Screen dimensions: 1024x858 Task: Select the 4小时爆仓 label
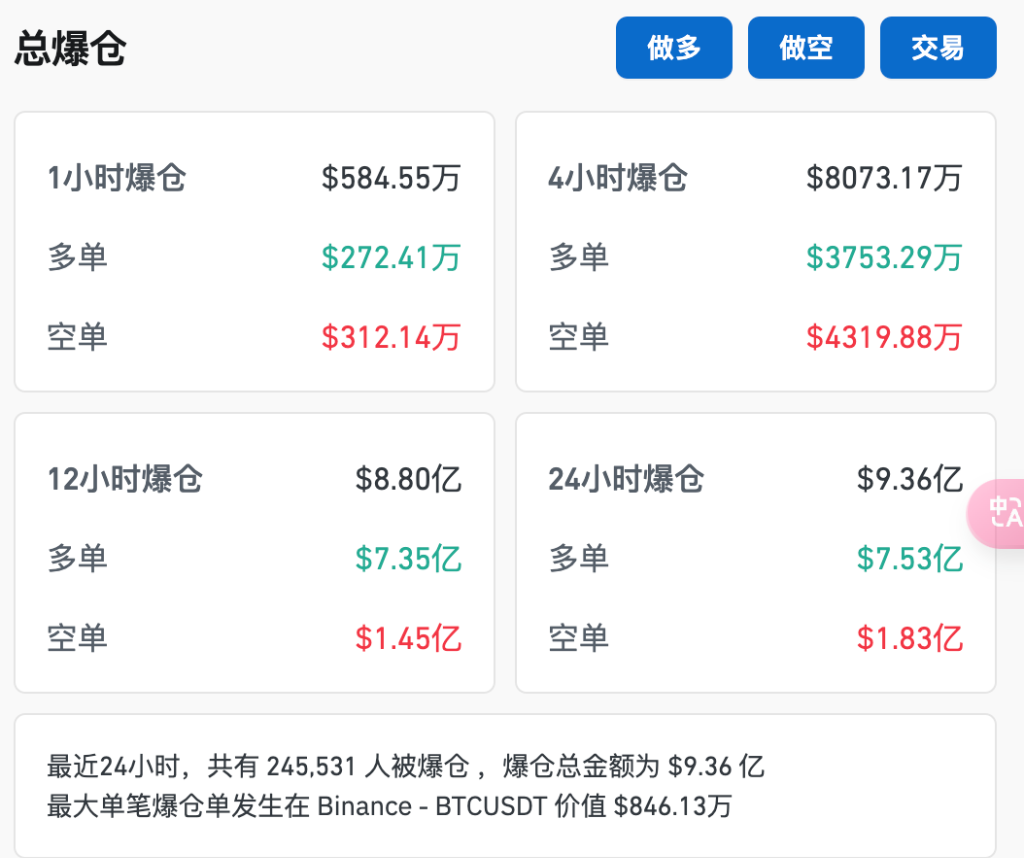(x=618, y=178)
